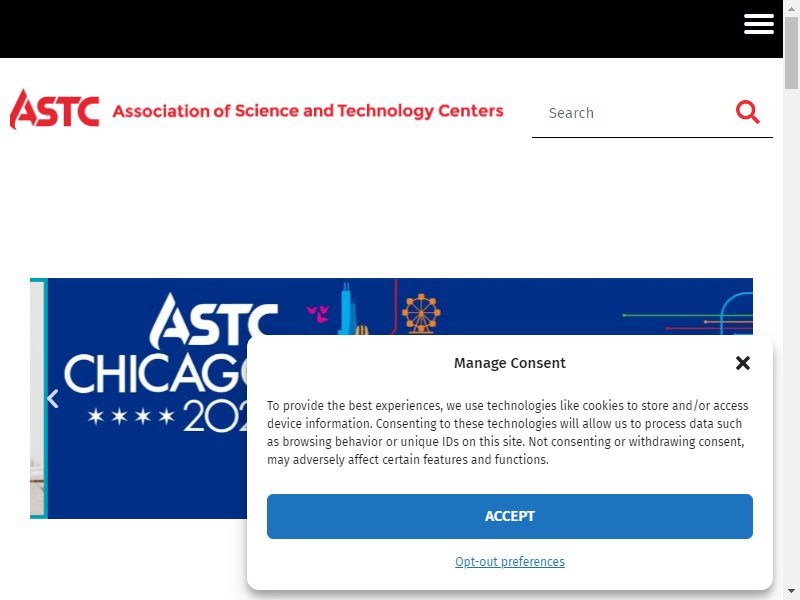Click the Association of Science and Technology Centers title
The height and width of the screenshot is (600, 800).
tap(308, 111)
